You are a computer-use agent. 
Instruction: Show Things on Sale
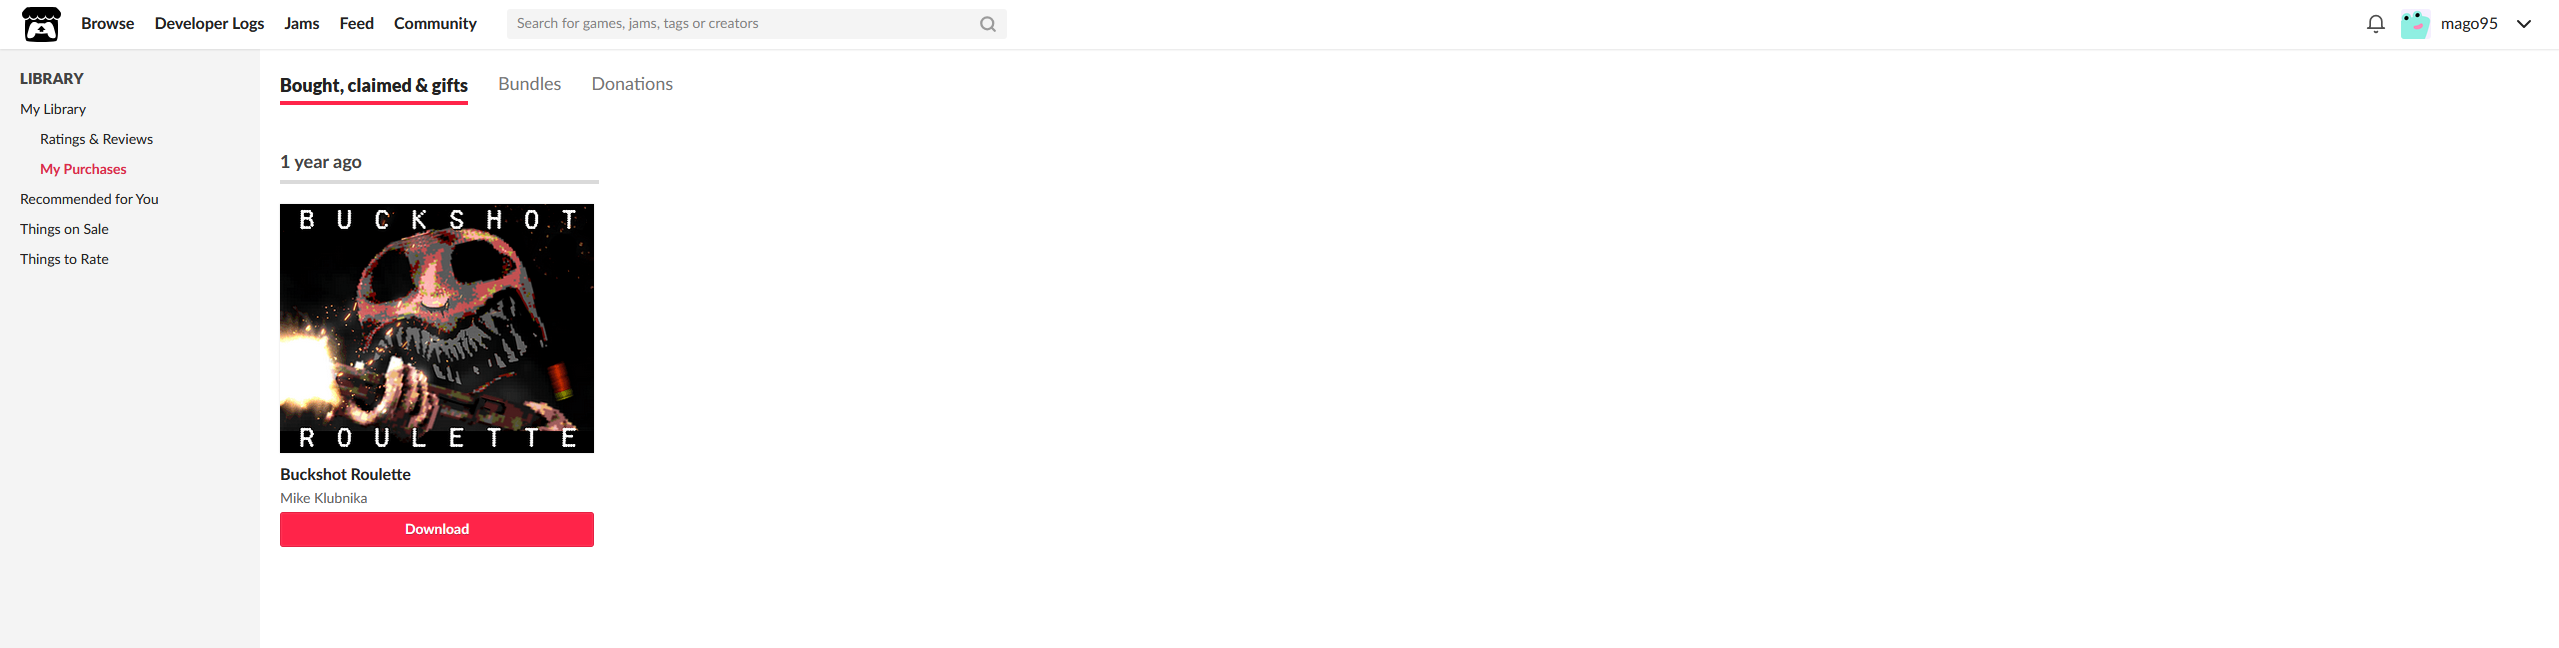(64, 229)
